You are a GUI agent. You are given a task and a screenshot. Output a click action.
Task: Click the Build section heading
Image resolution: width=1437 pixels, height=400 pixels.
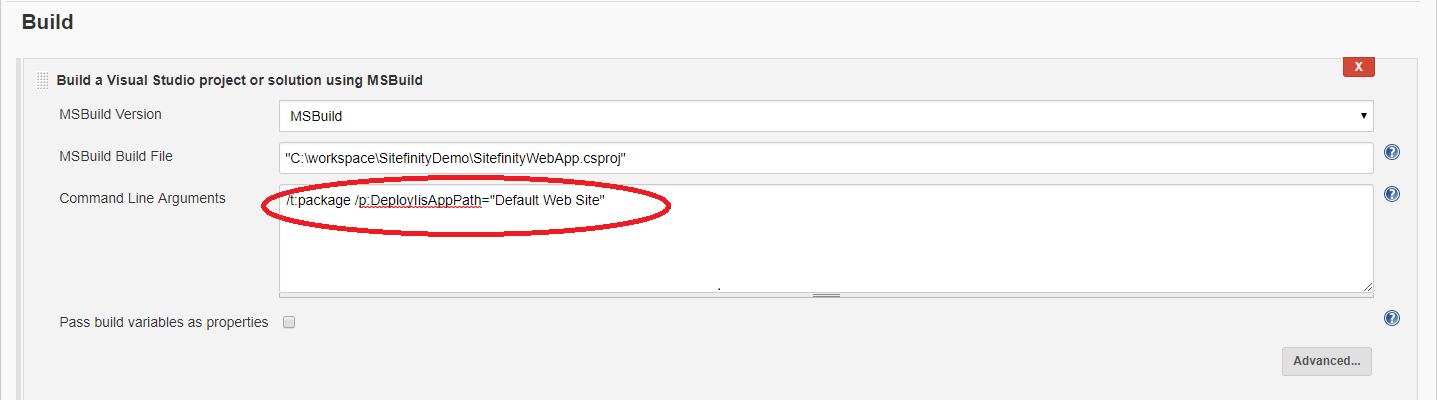click(x=47, y=21)
